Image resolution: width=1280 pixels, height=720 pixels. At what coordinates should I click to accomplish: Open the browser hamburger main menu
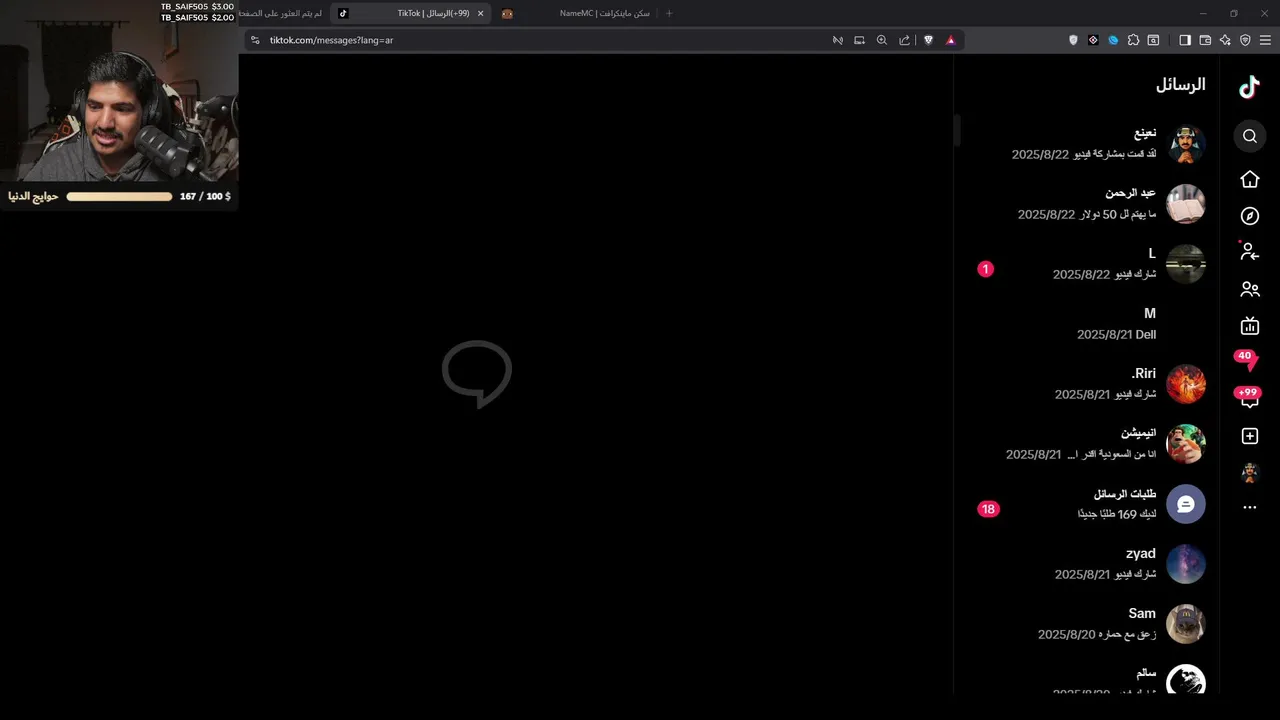pos(1265,40)
